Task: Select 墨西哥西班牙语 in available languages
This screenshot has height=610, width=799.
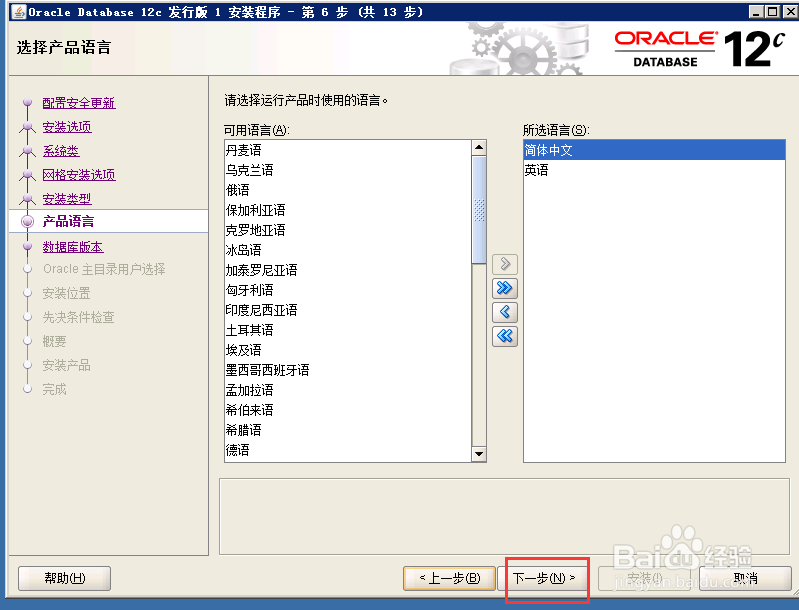Action: (x=348, y=369)
